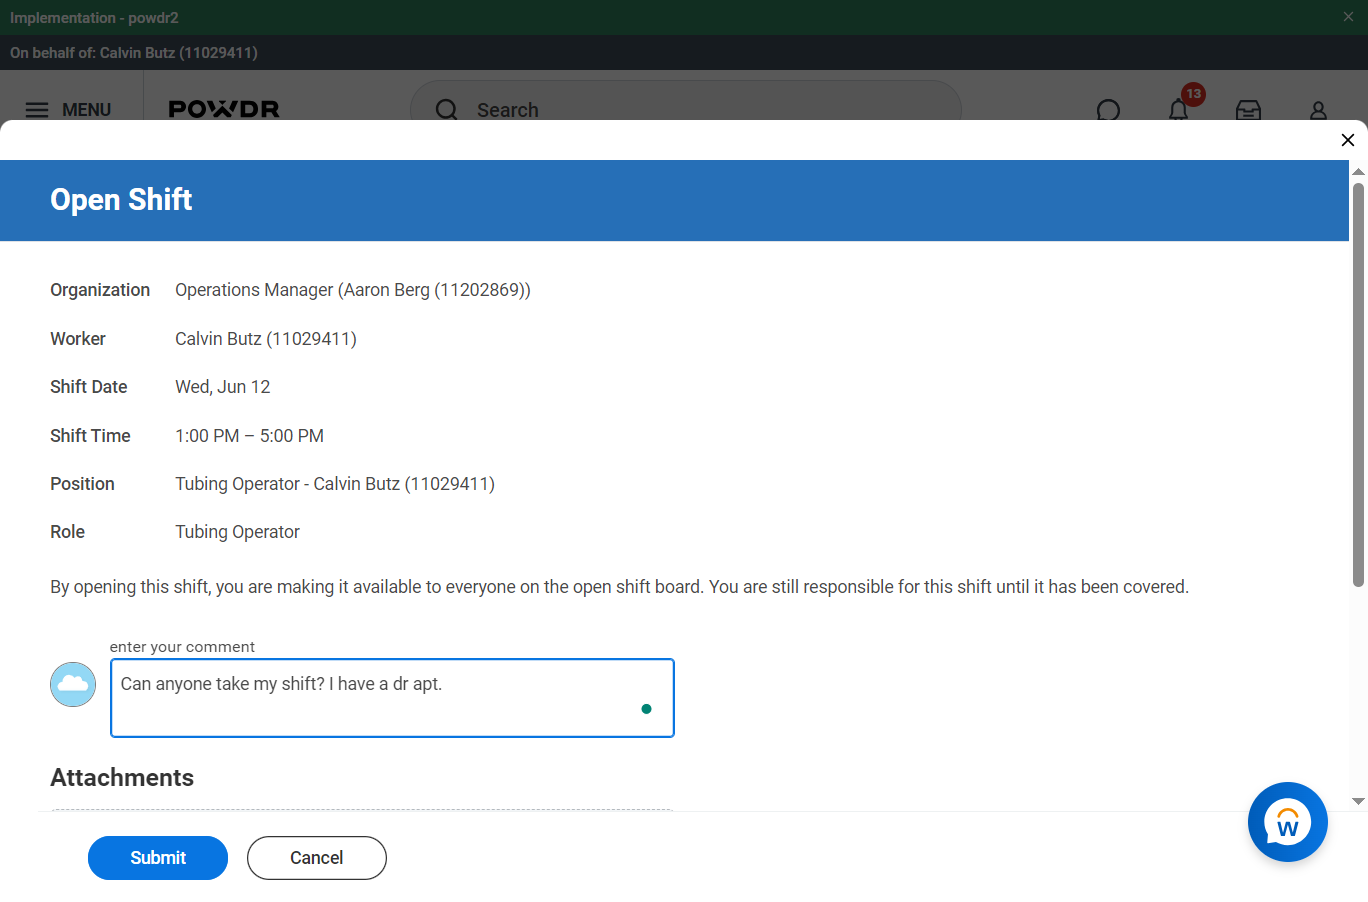The width and height of the screenshot is (1368, 902).
Task: Click the scroll up arrow
Action: [x=1358, y=172]
